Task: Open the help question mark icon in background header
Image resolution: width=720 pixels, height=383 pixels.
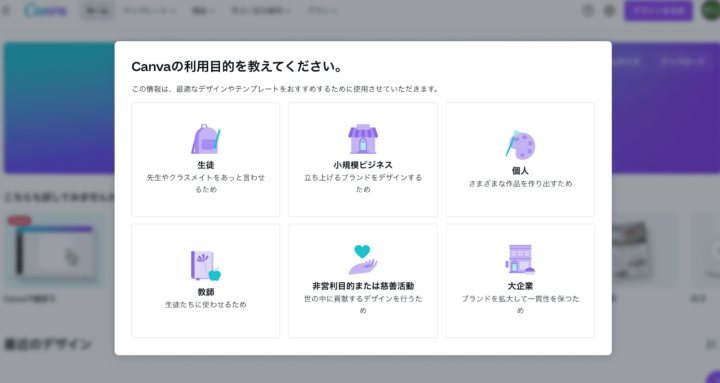Action: (x=588, y=10)
